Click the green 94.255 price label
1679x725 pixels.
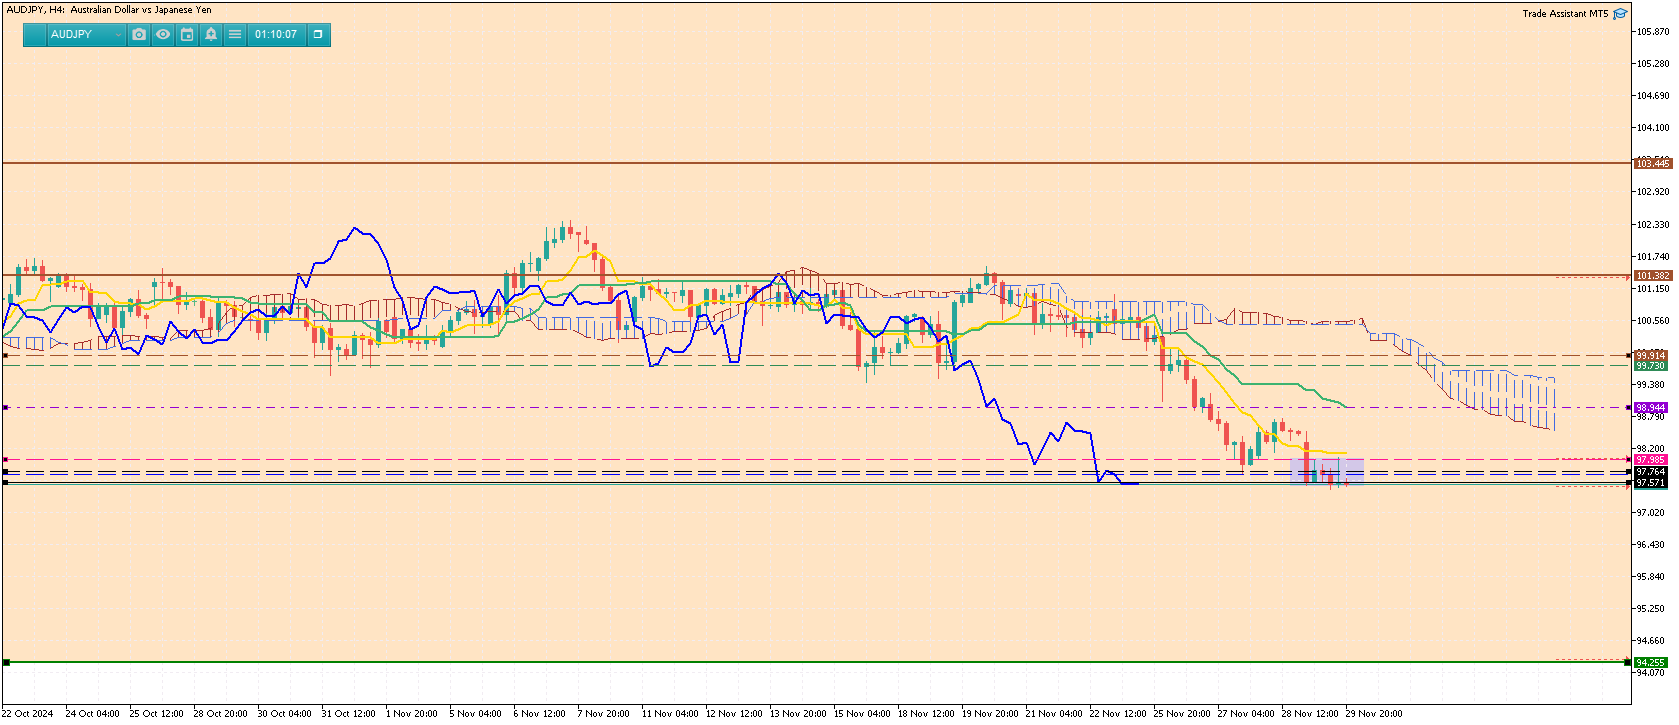click(1651, 663)
